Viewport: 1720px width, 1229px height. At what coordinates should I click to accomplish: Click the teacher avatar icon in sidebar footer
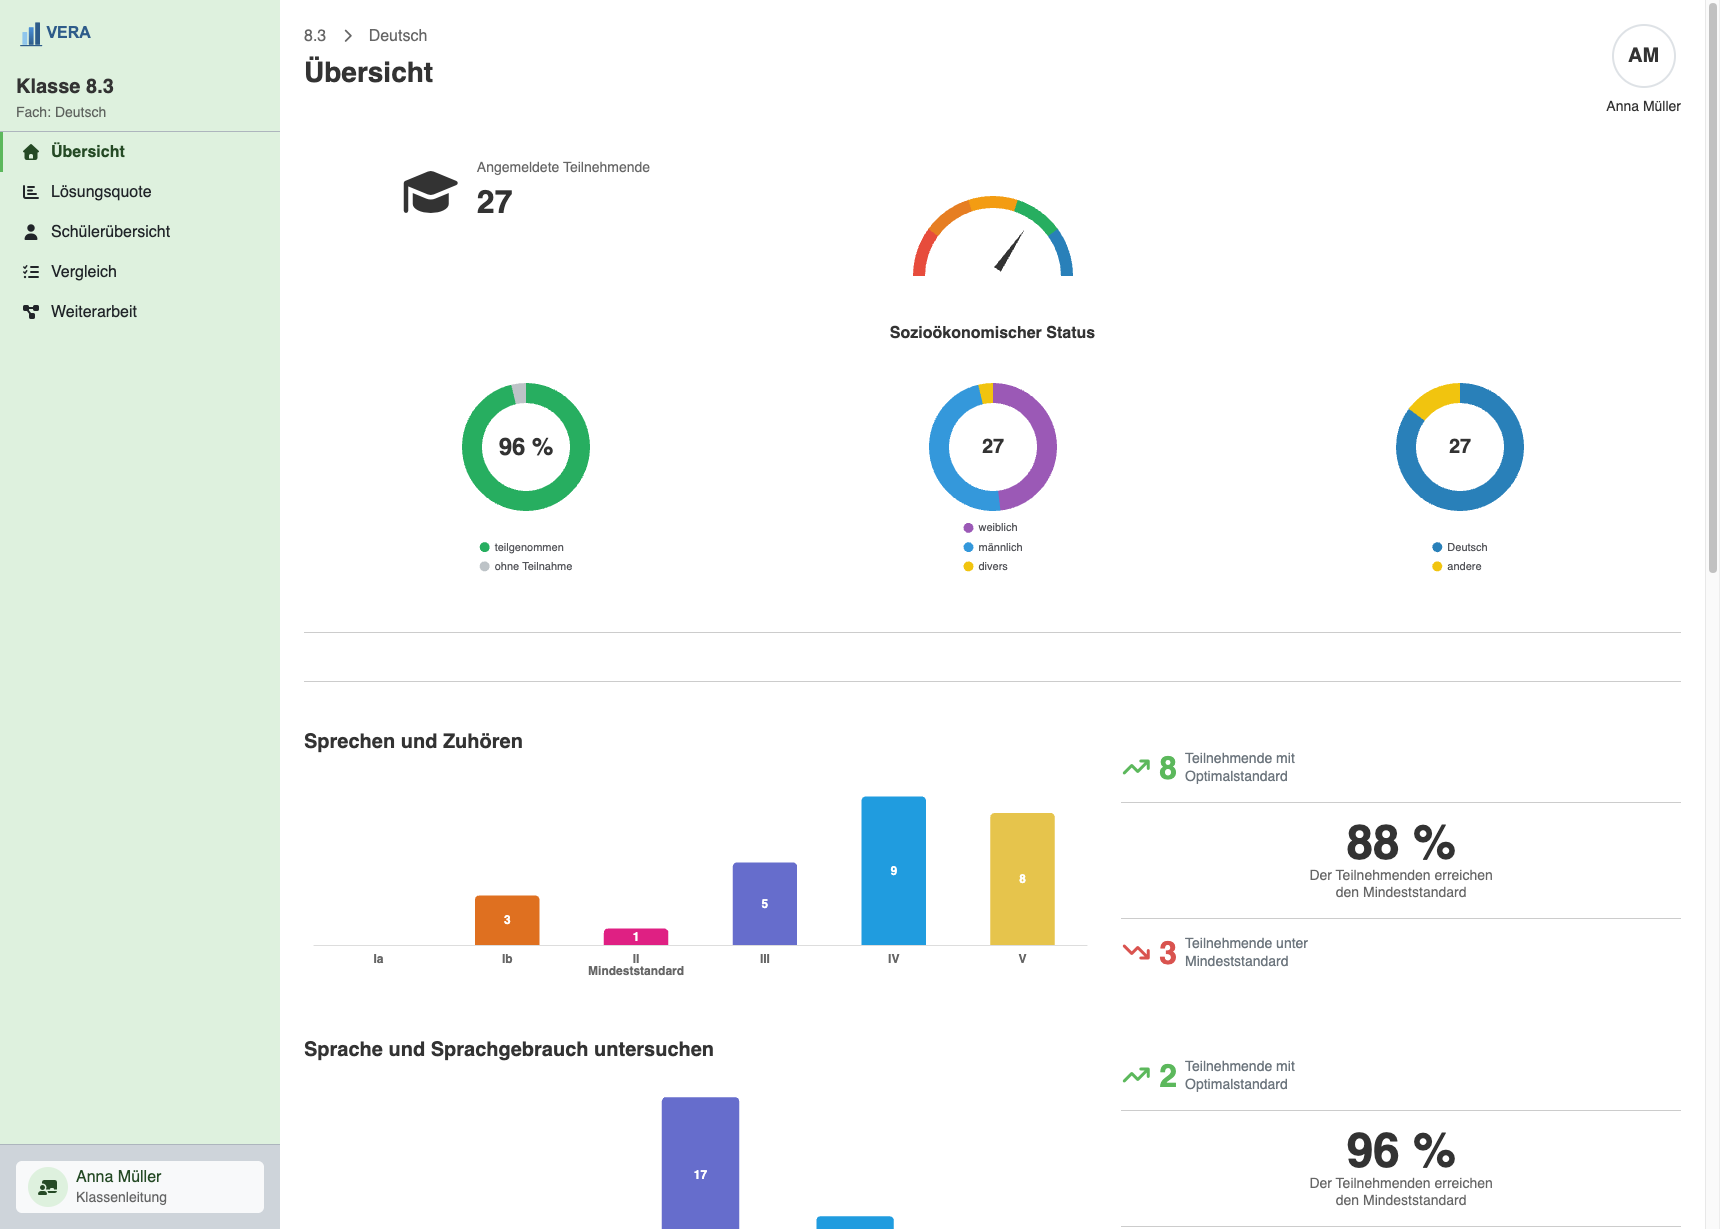pos(48,1187)
